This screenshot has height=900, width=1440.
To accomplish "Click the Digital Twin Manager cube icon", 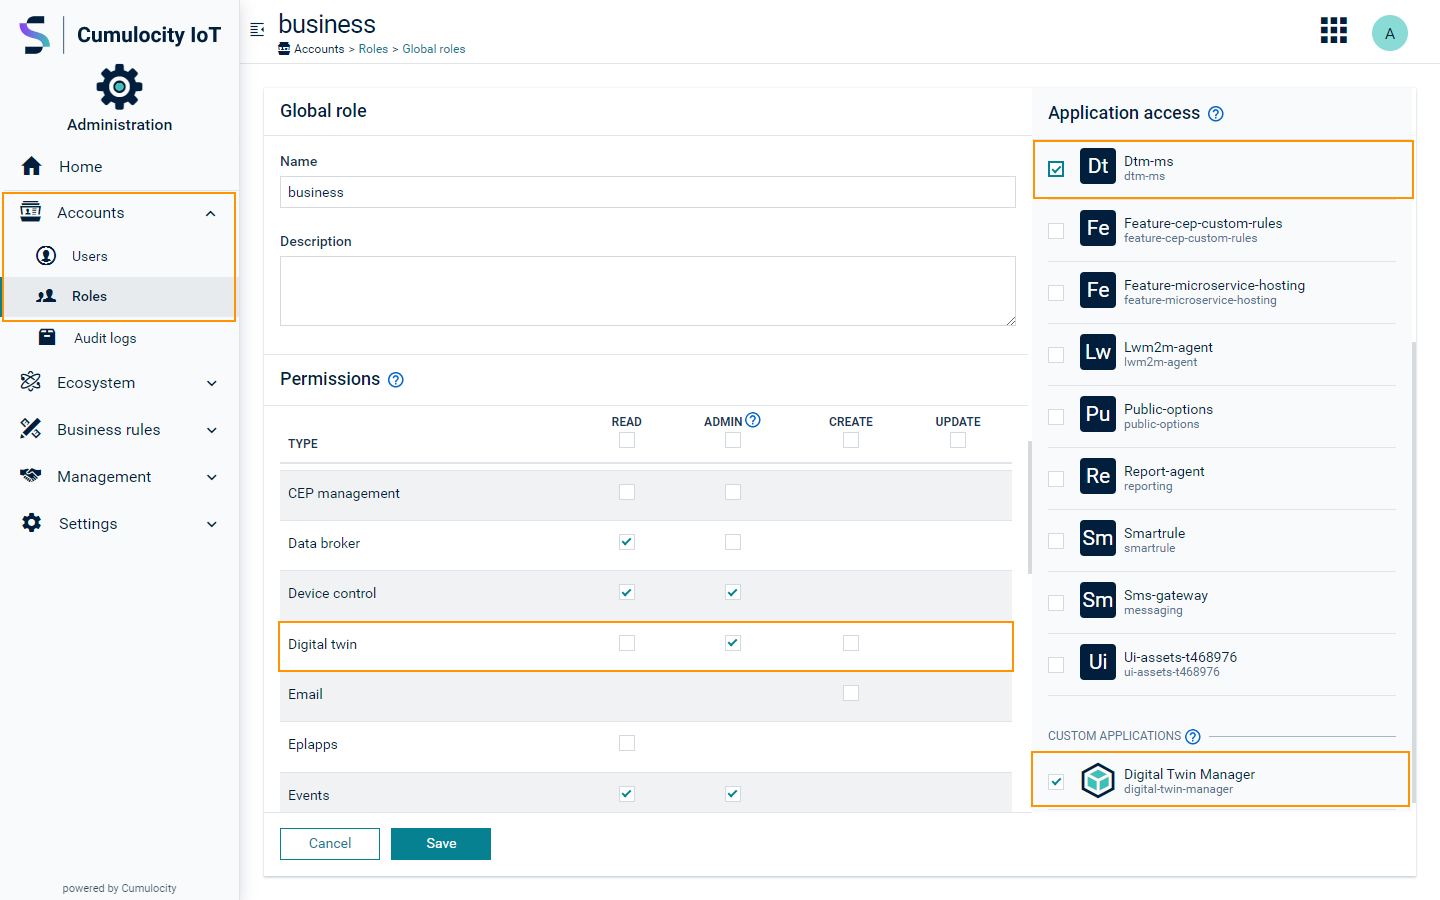I will (1098, 780).
